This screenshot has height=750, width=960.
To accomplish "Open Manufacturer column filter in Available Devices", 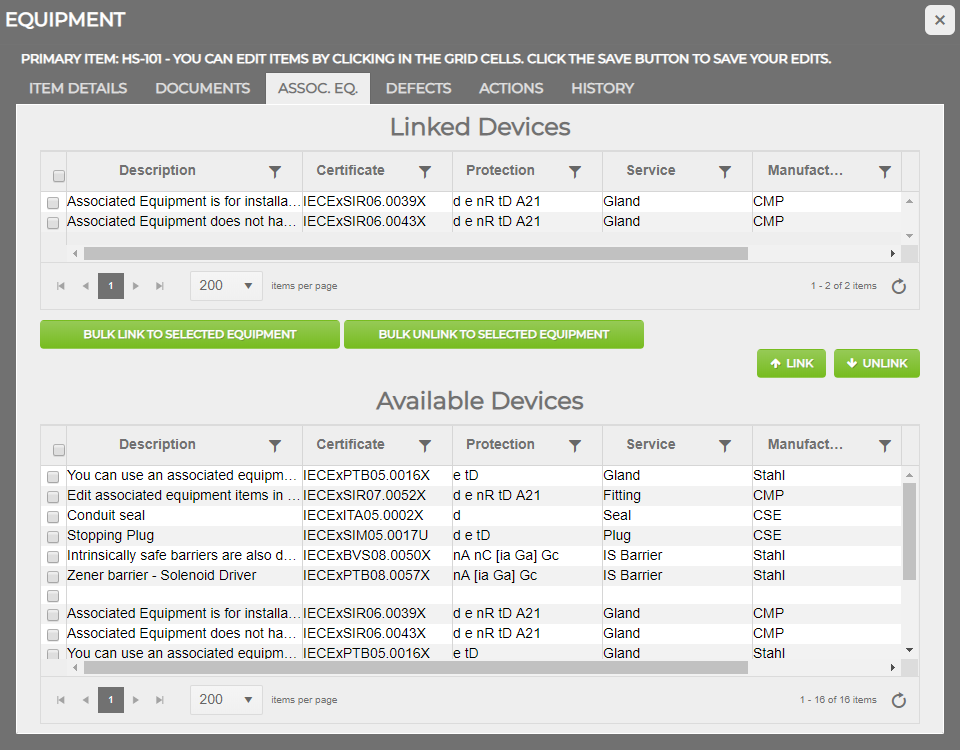I will pos(885,446).
